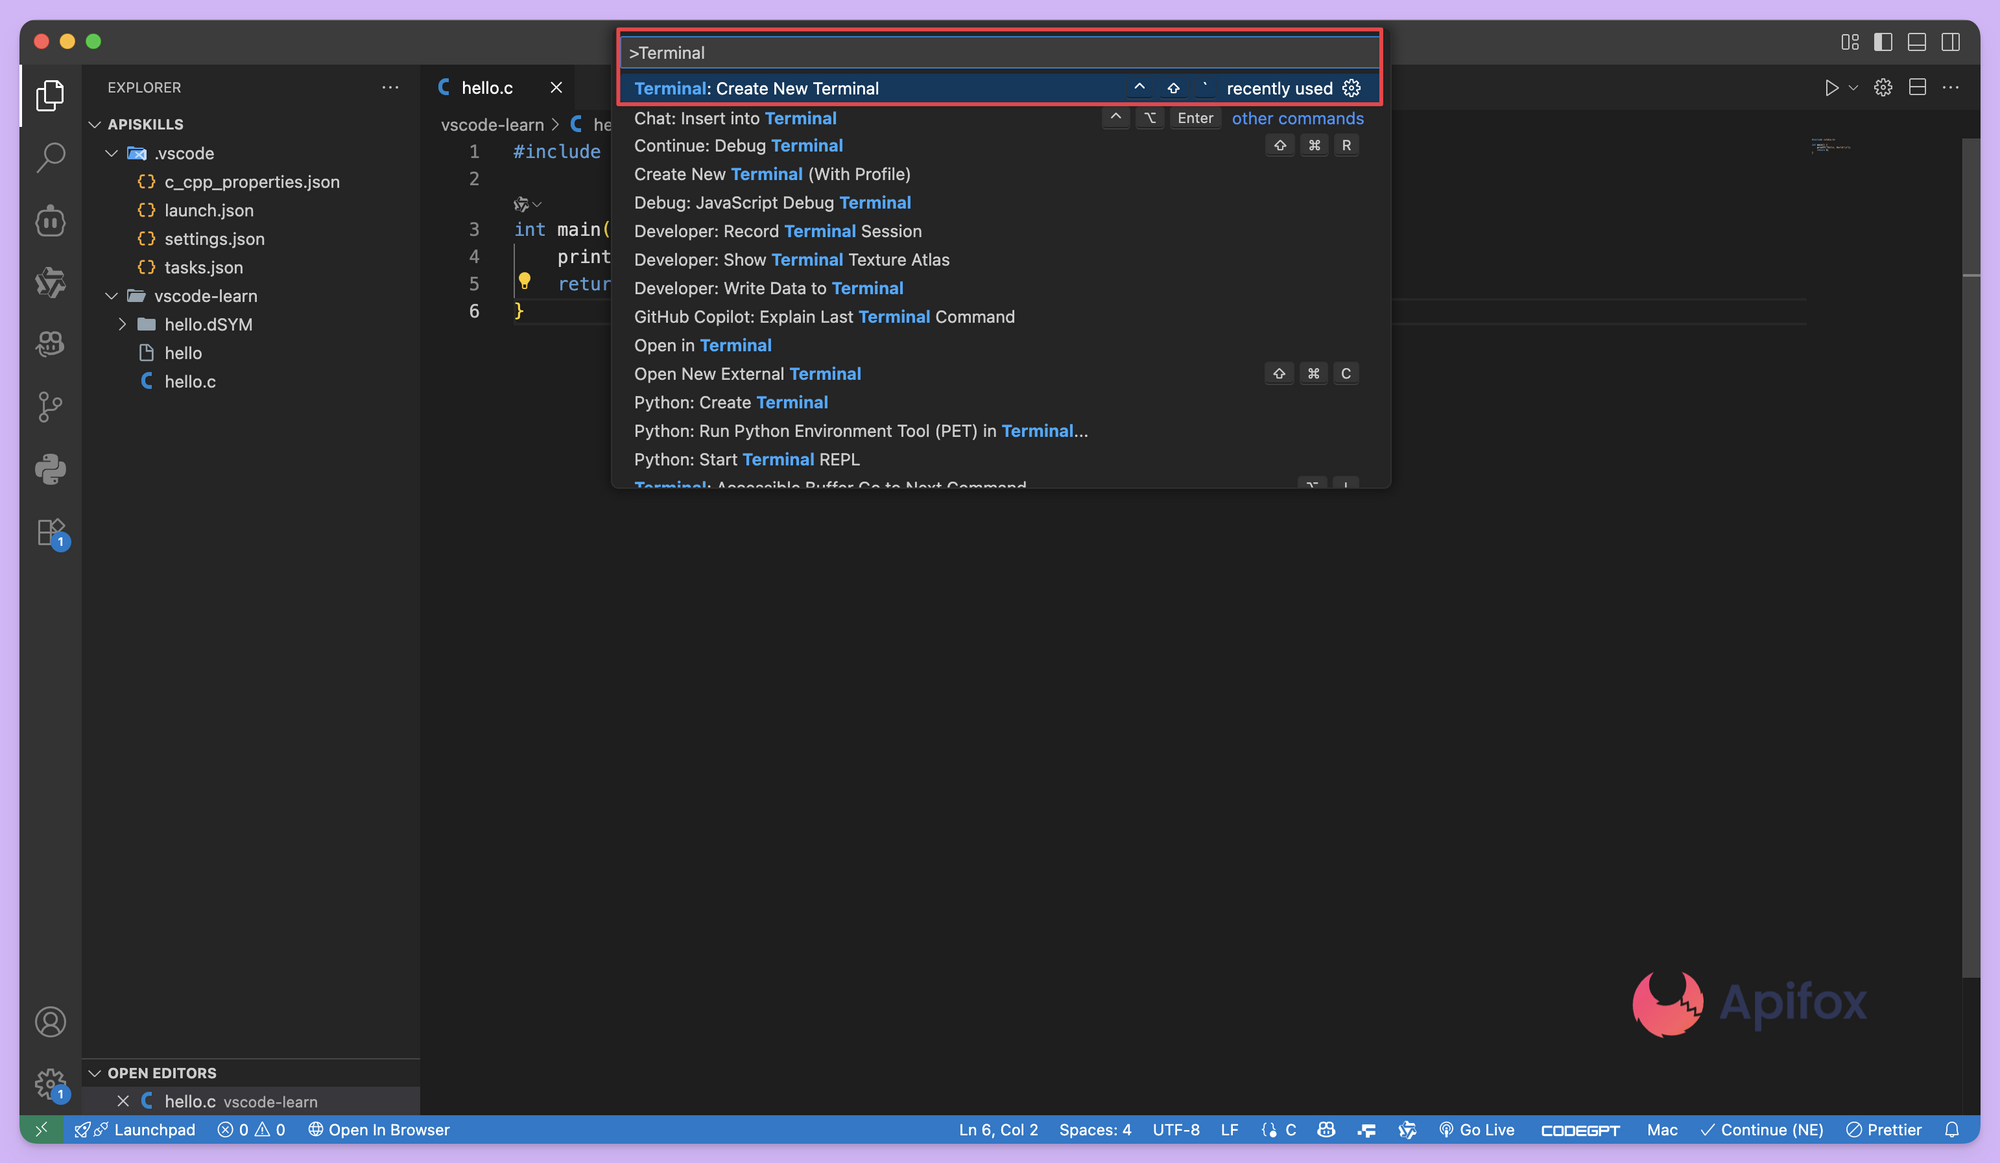Click the Run C file play icon
This screenshot has height=1163, width=2000.
coord(1830,88)
